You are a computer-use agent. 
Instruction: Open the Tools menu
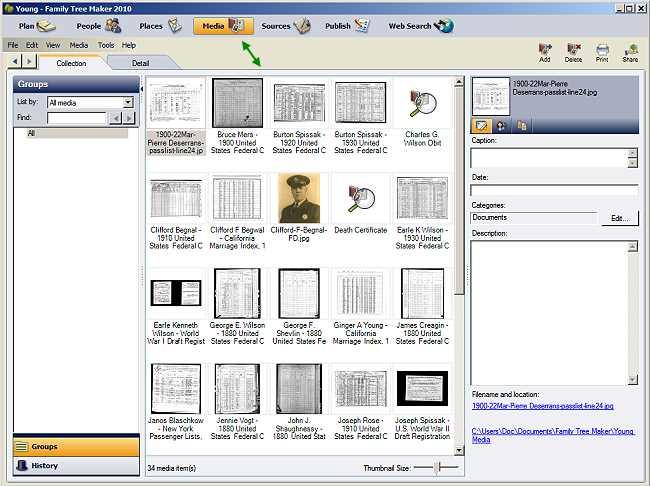106,45
